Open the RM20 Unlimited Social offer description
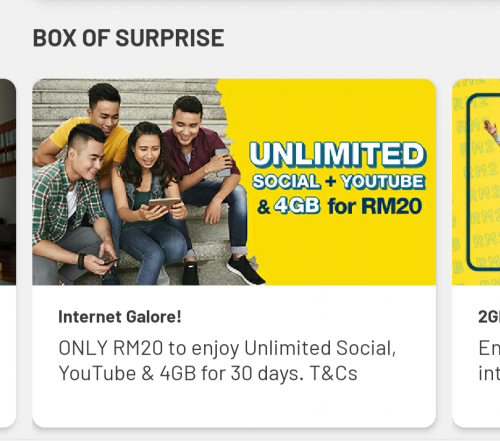 tap(227, 361)
